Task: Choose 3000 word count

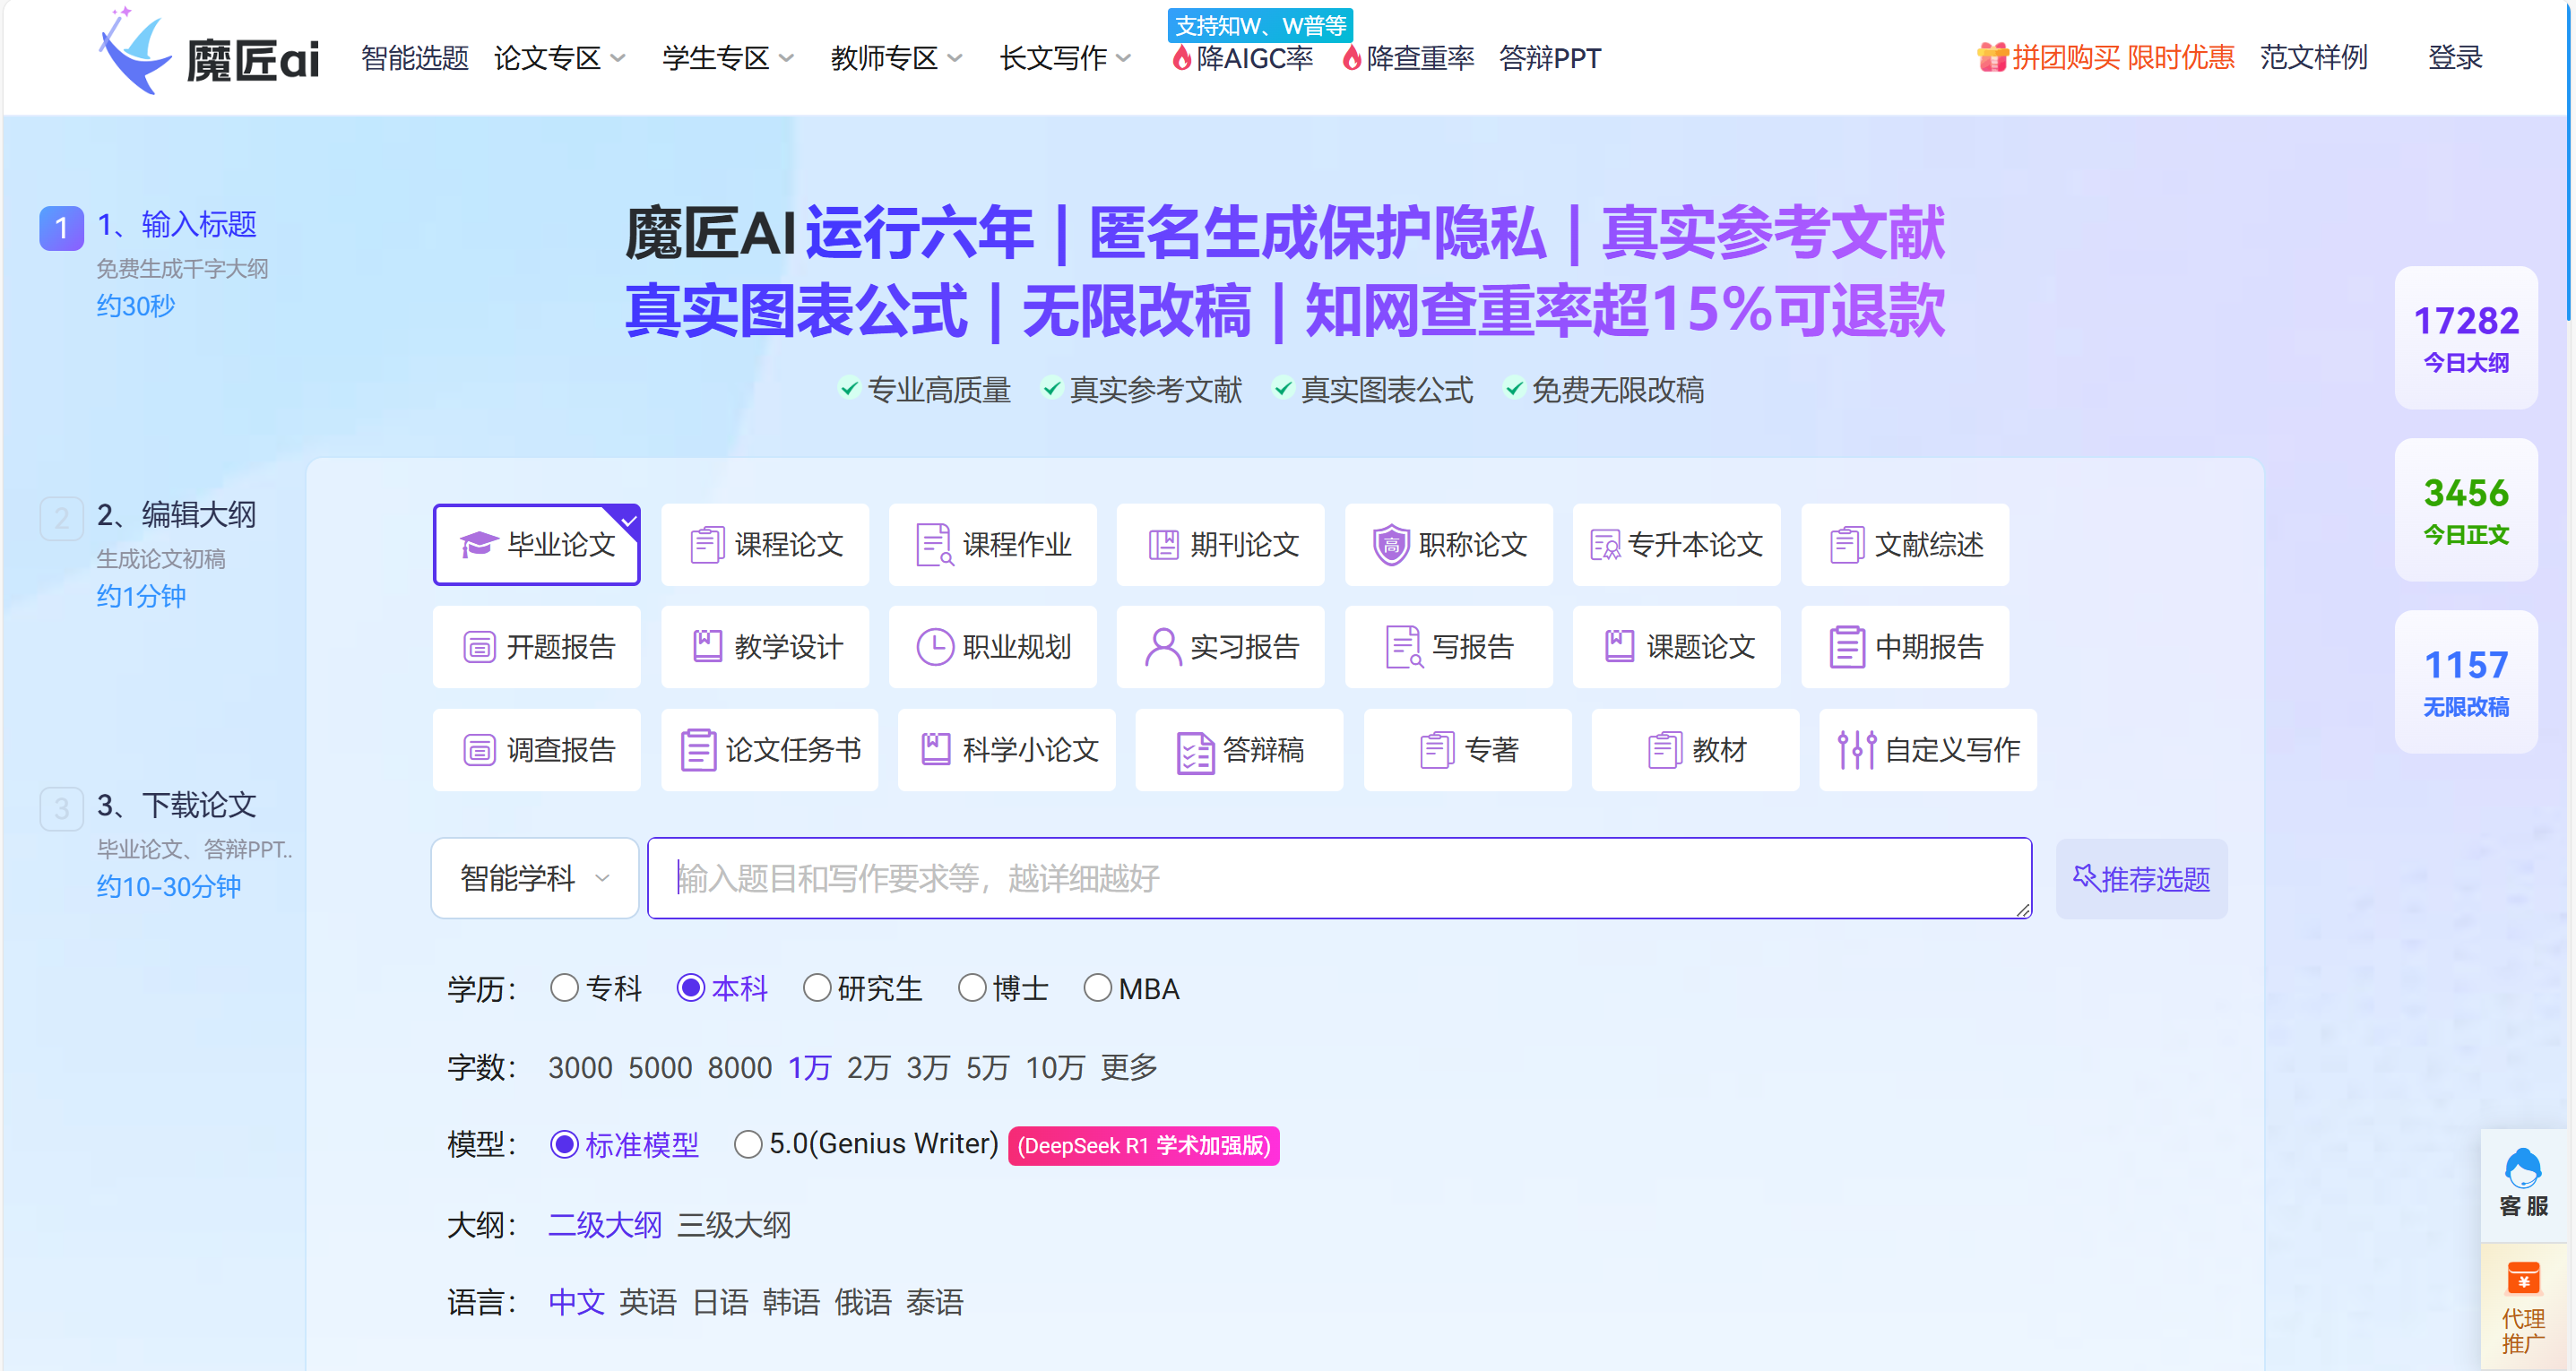Action: (580, 1068)
